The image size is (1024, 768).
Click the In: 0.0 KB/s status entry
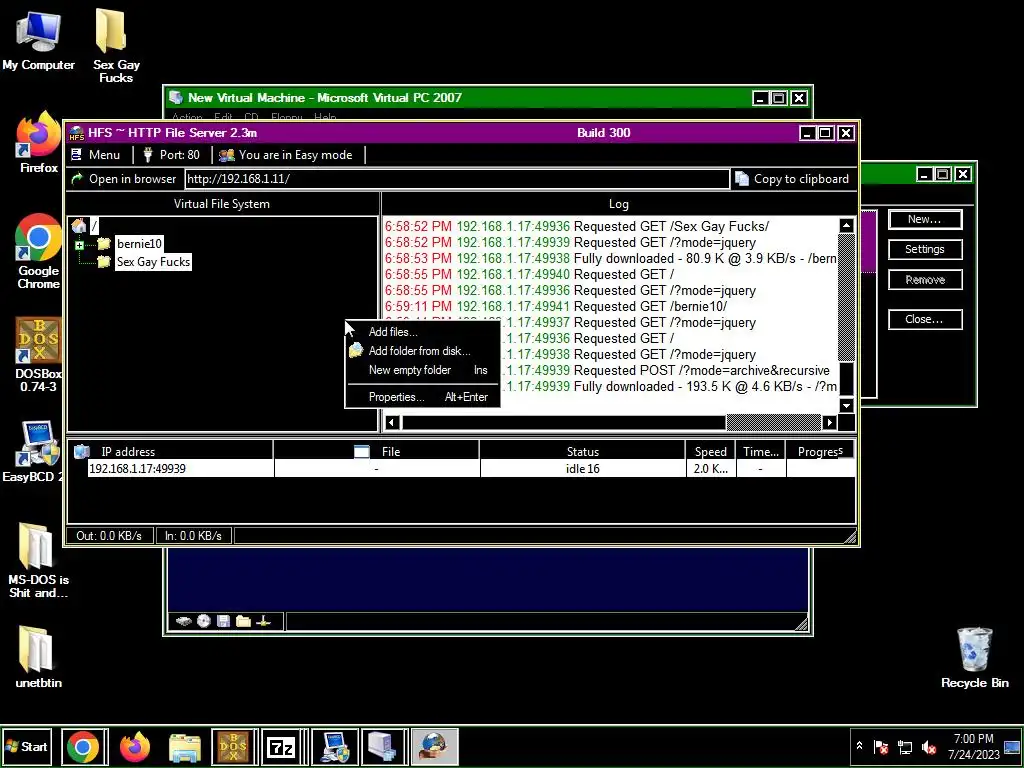pos(193,536)
